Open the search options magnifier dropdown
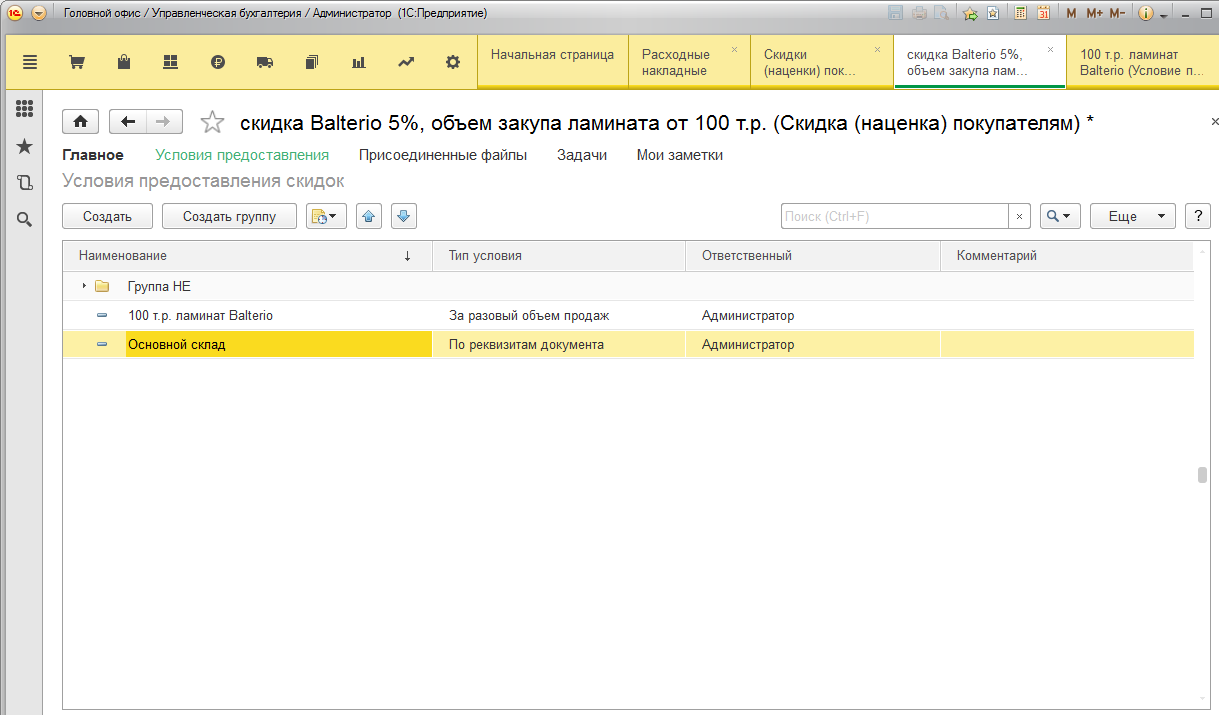This screenshot has width=1219, height=715. coord(1060,216)
